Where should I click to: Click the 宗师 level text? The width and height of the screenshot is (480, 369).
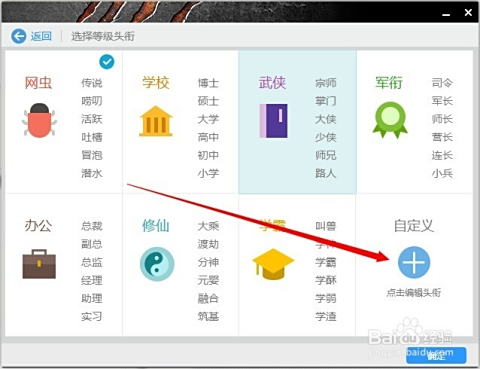click(326, 83)
